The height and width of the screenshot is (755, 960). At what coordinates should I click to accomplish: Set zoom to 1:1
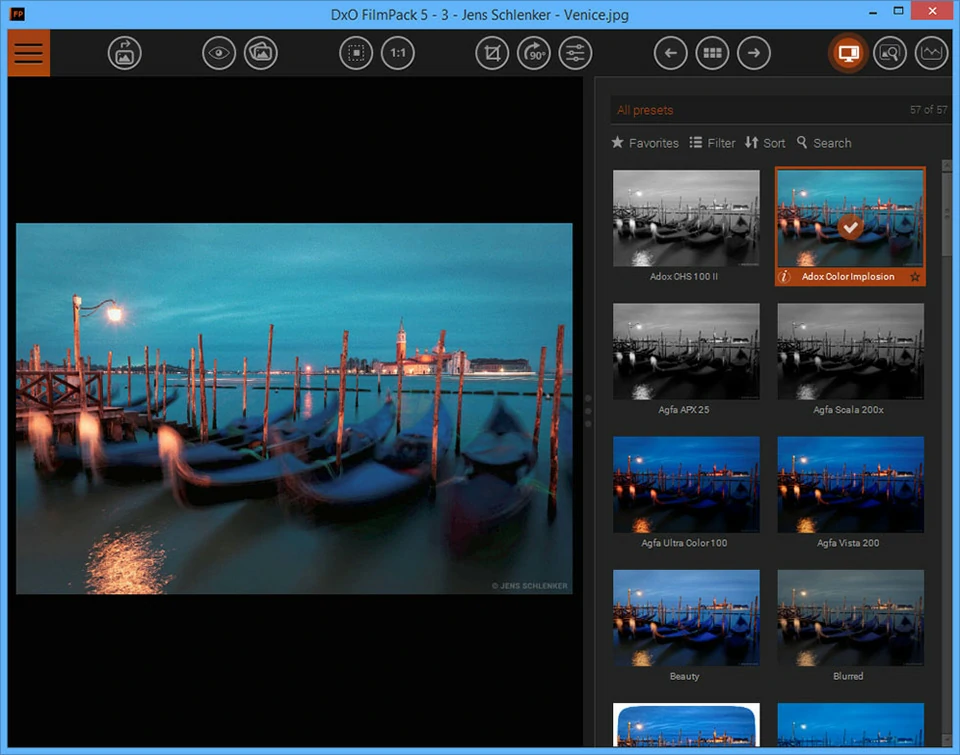(398, 53)
